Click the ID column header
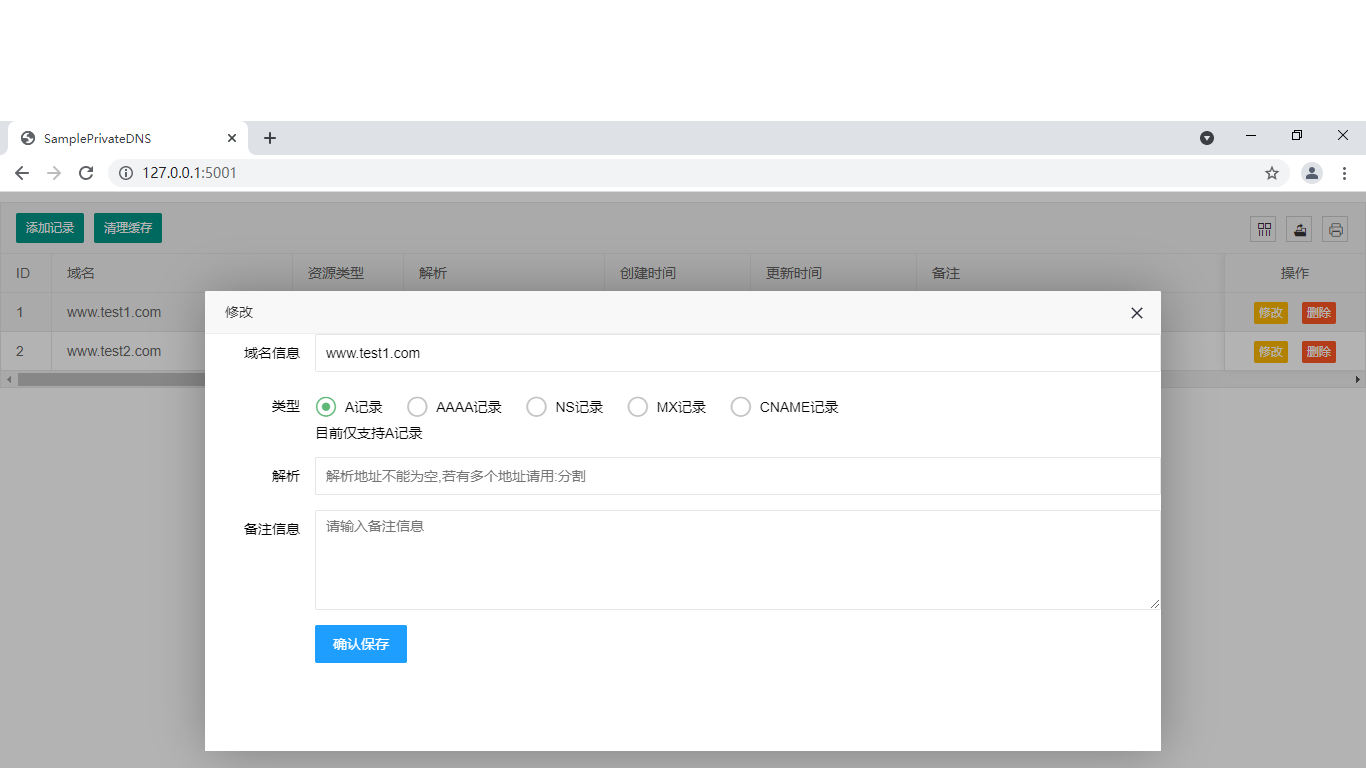The width and height of the screenshot is (1366, 768). pos(26,273)
